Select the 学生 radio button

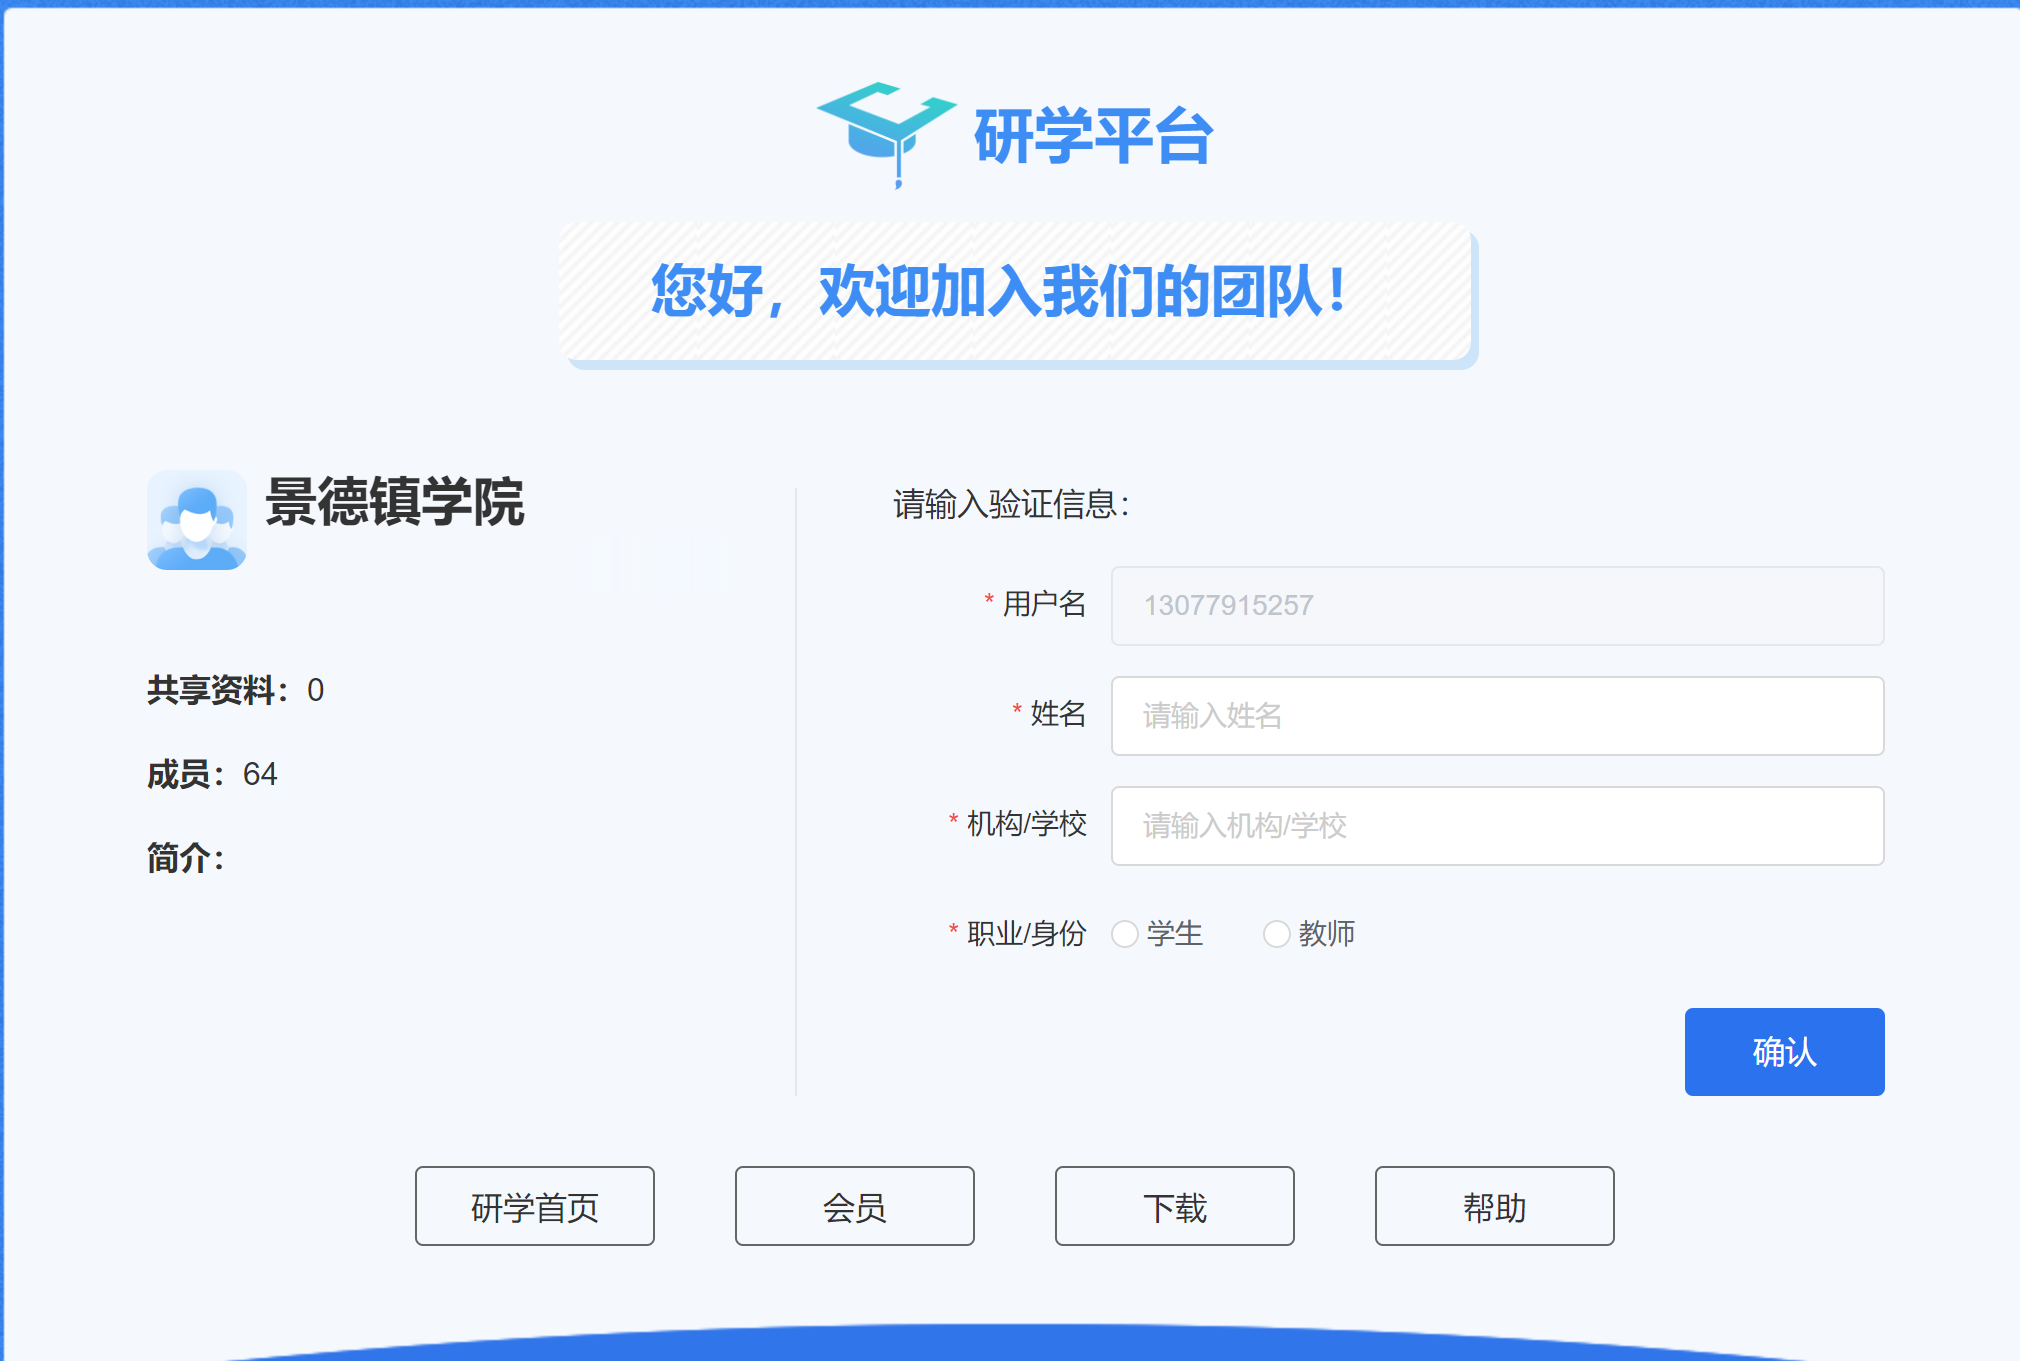coord(1125,934)
